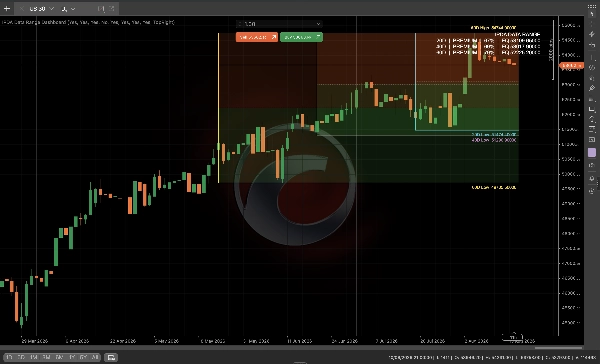Click the rightmost icon on the US30 tab
Screen dimensions: 600x364
[x=112, y=8]
